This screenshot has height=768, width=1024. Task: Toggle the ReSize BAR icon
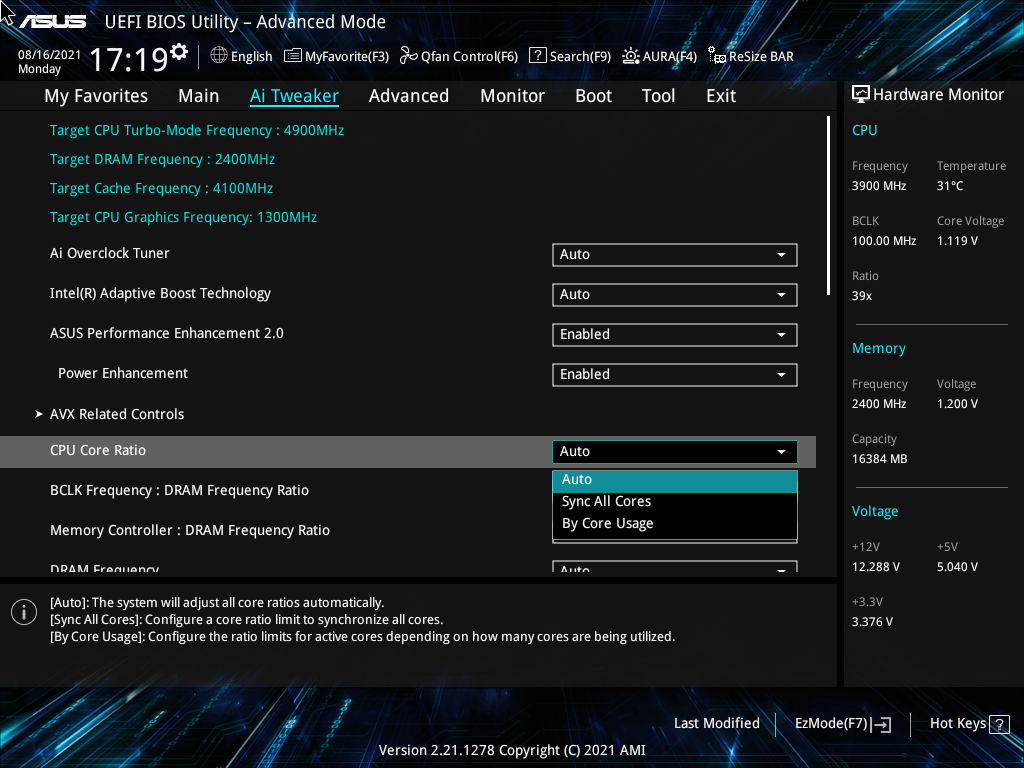tap(716, 56)
